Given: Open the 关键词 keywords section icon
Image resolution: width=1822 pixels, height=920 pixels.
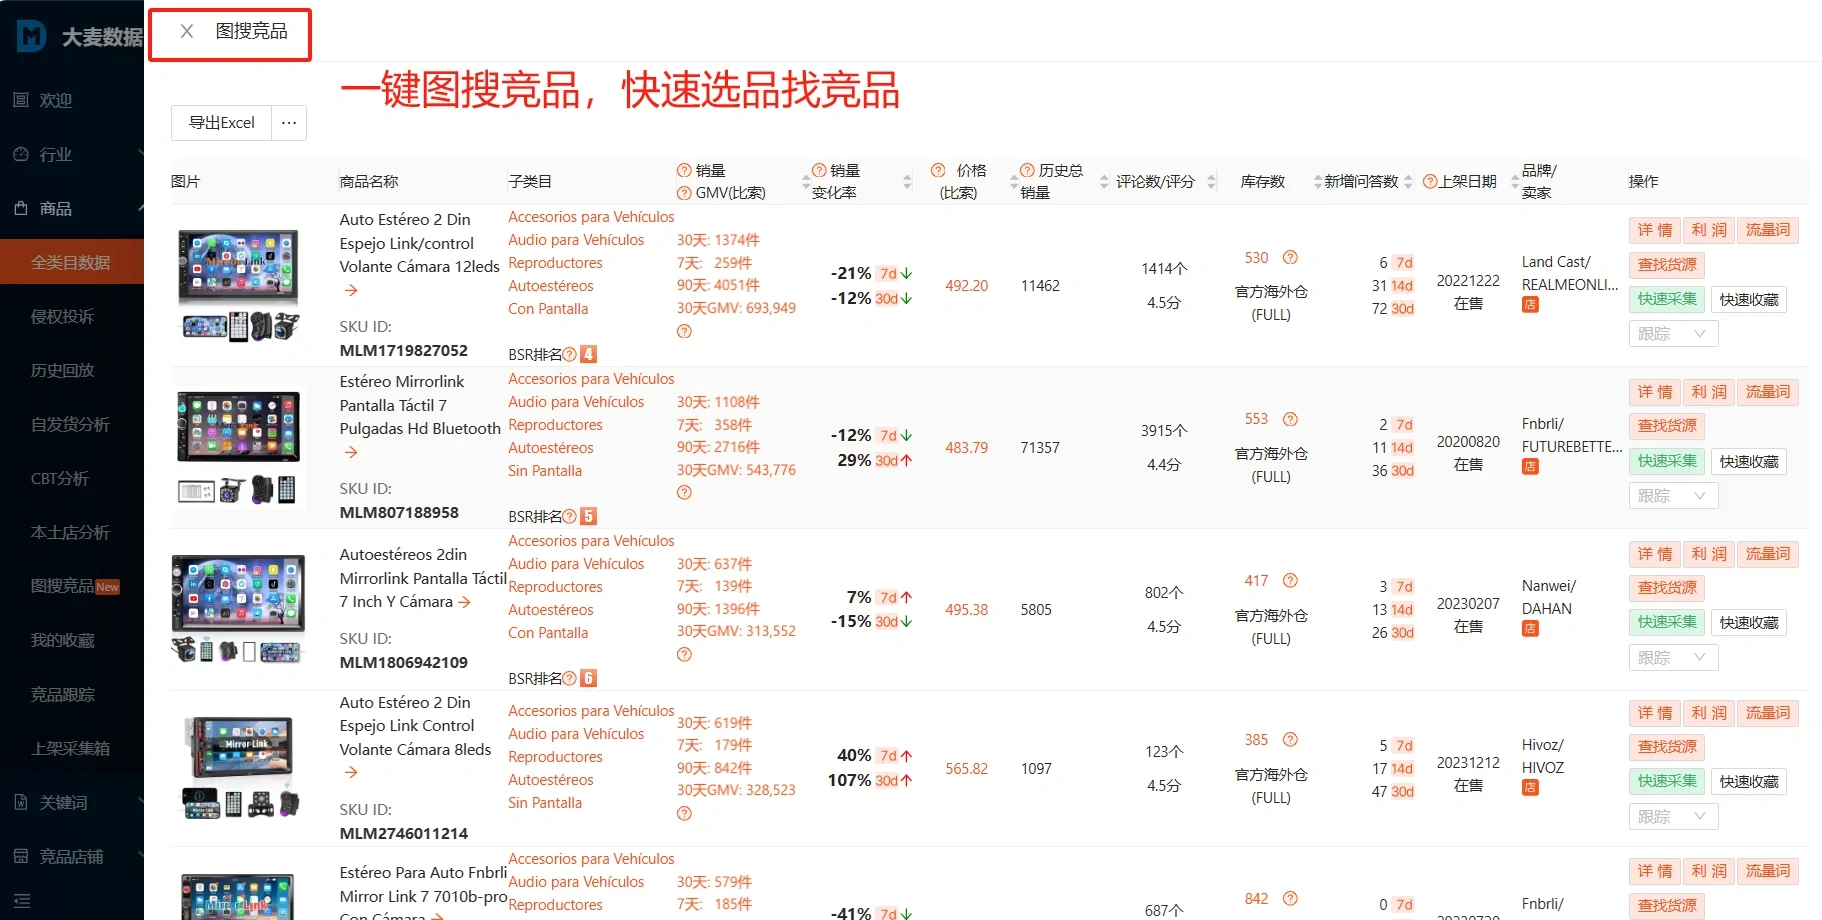Looking at the screenshot, I should 22,801.
